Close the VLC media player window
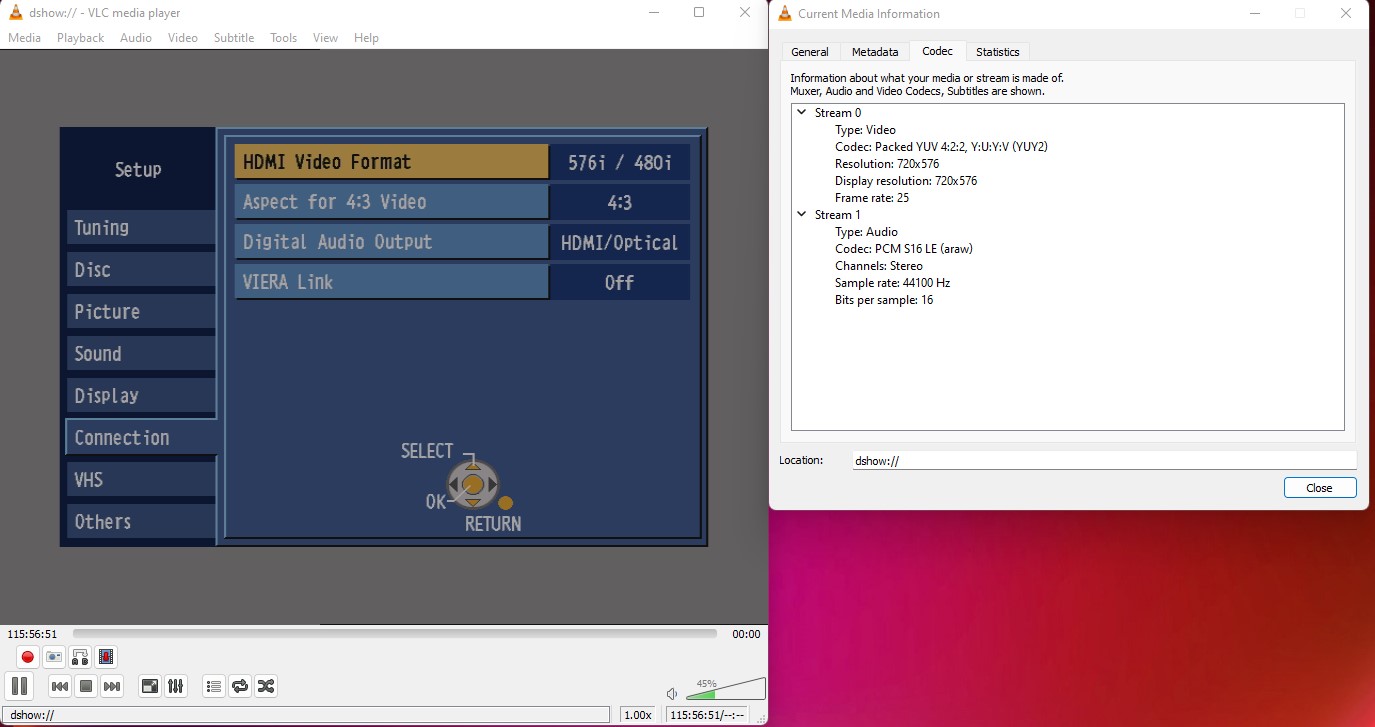Screen dimensions: 1375x727 745,12
